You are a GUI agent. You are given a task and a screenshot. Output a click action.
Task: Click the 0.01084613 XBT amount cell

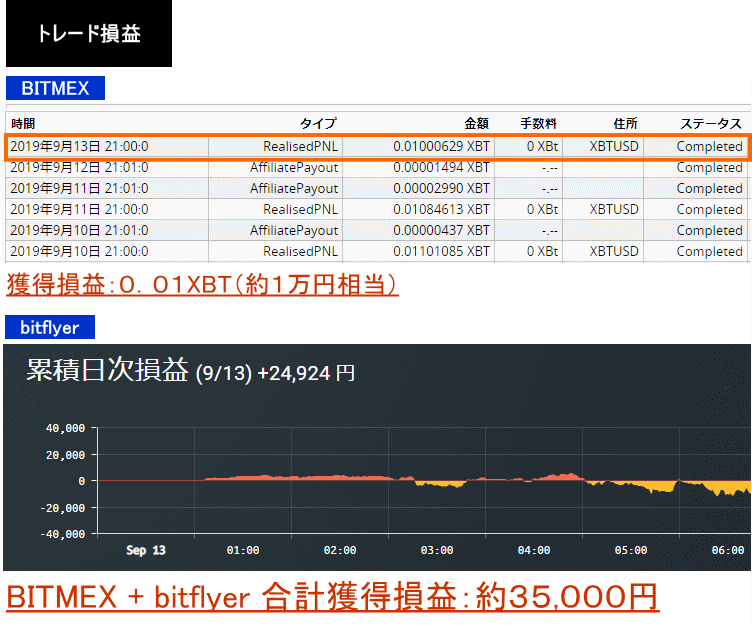441,209
